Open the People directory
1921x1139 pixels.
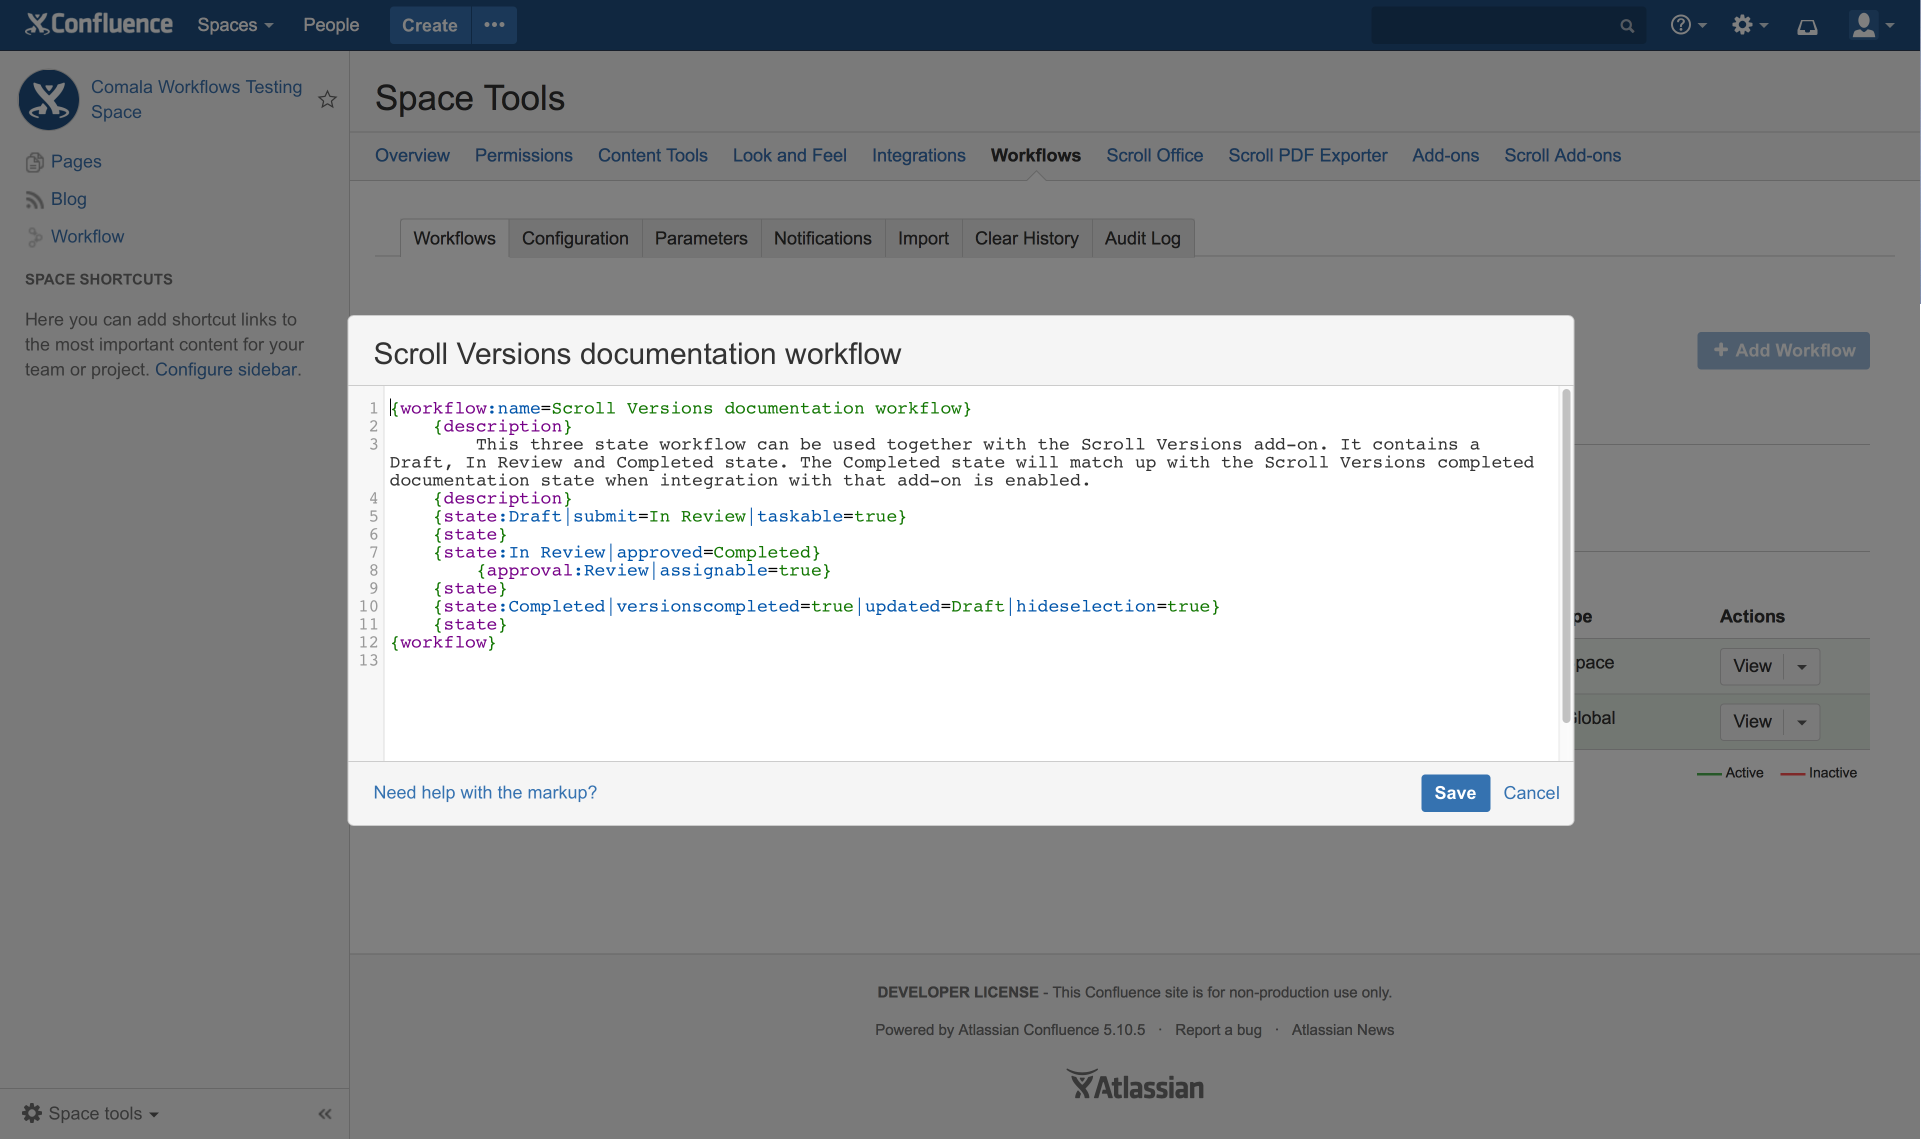click(331, 25)
